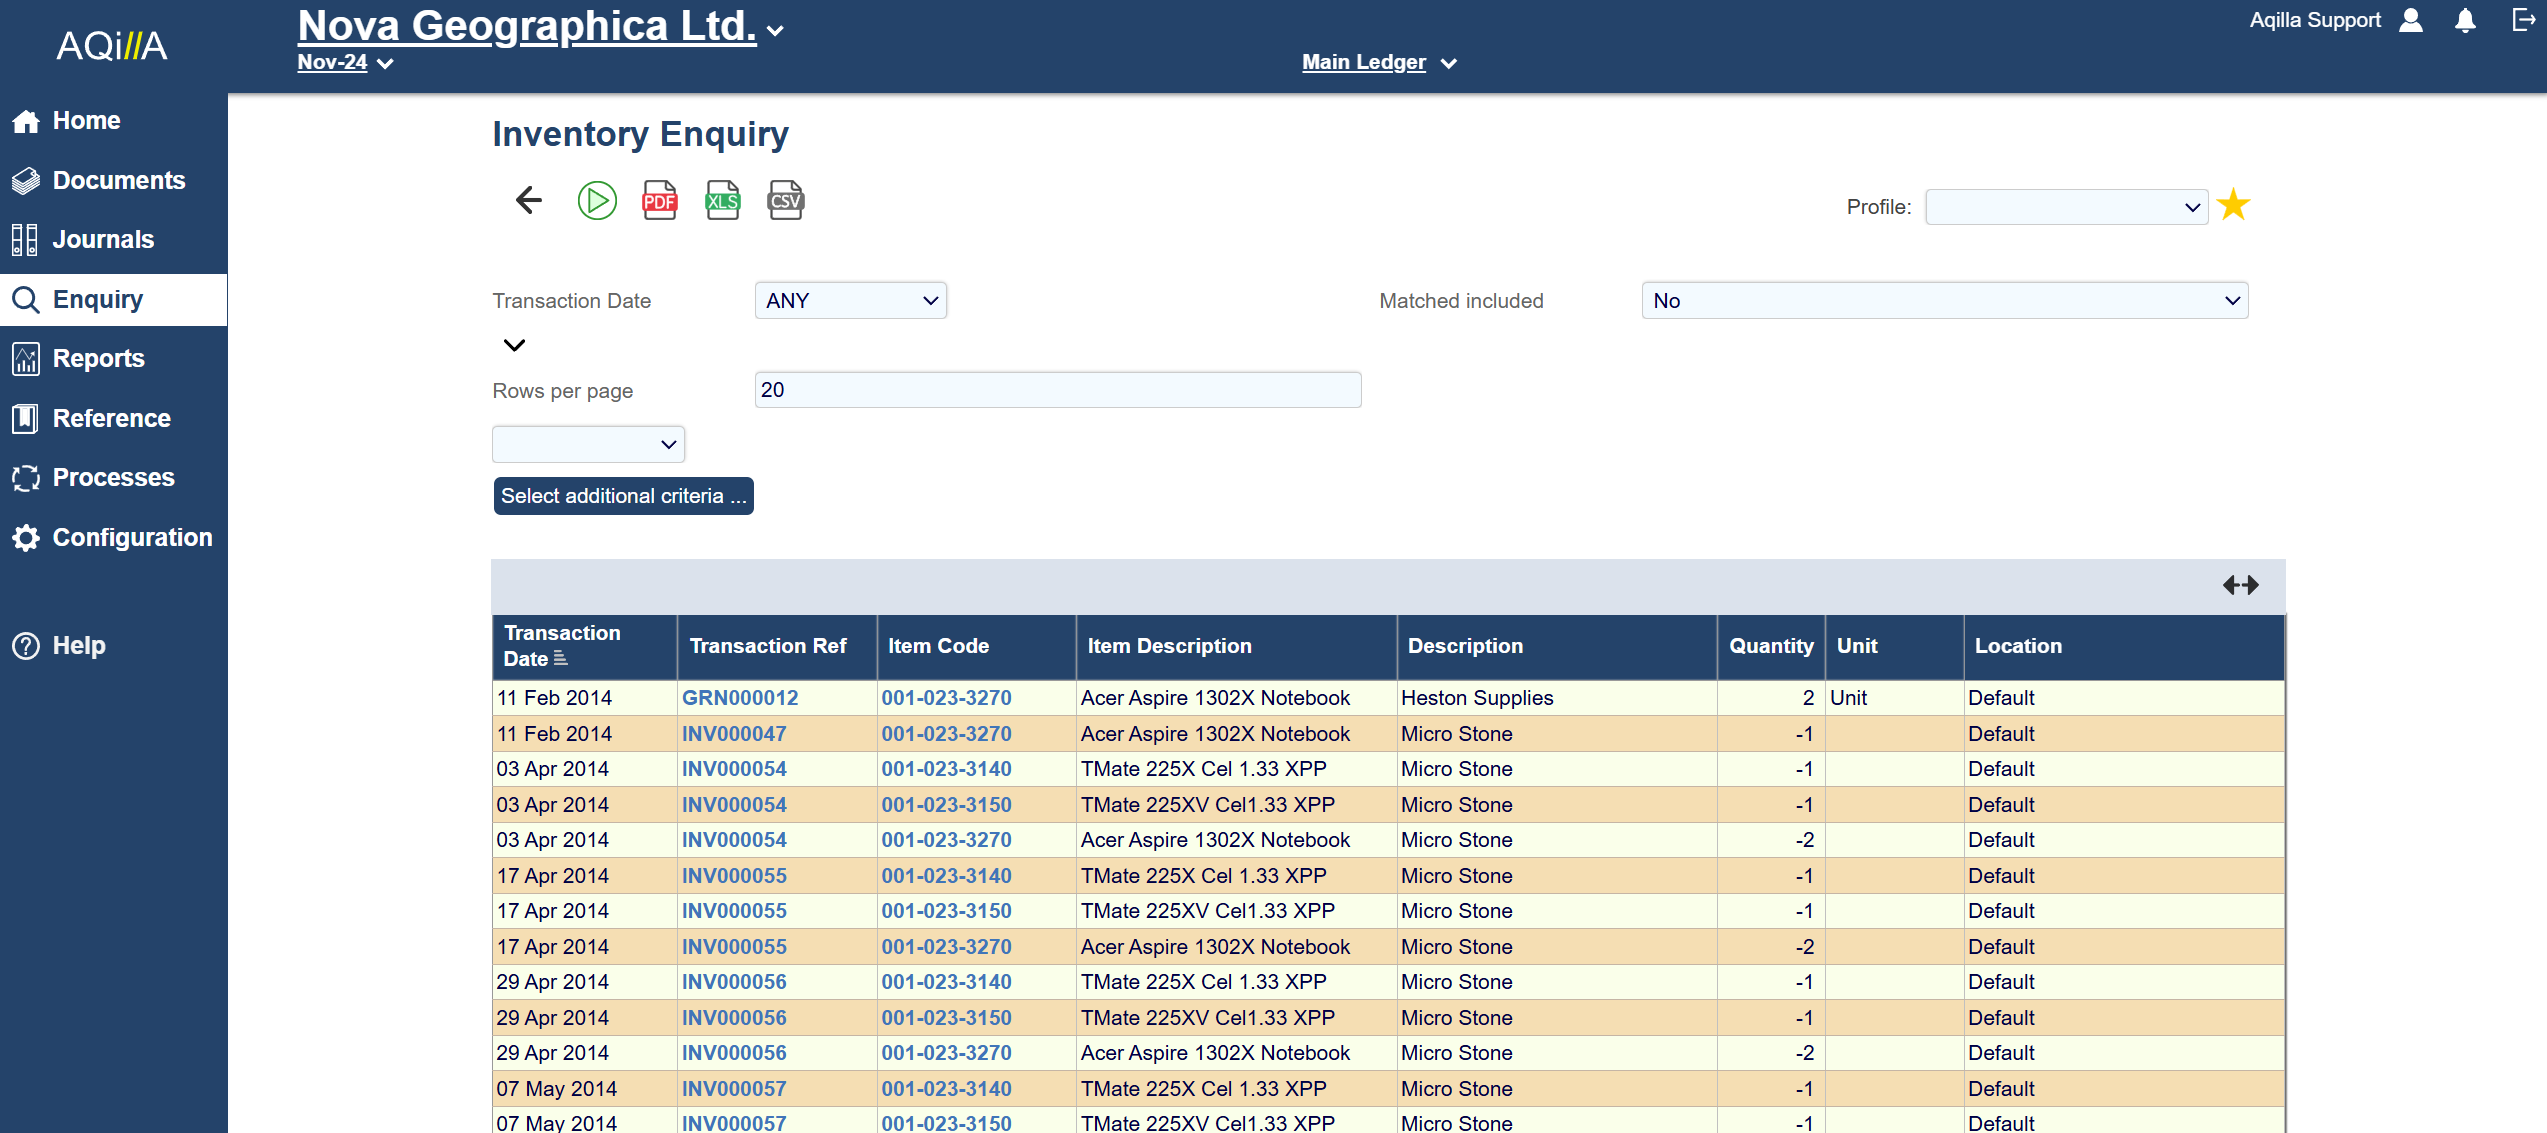Open the Matched included dropdown
This screenshot has height=1133, width=2547.
(x=1944, y=301)
